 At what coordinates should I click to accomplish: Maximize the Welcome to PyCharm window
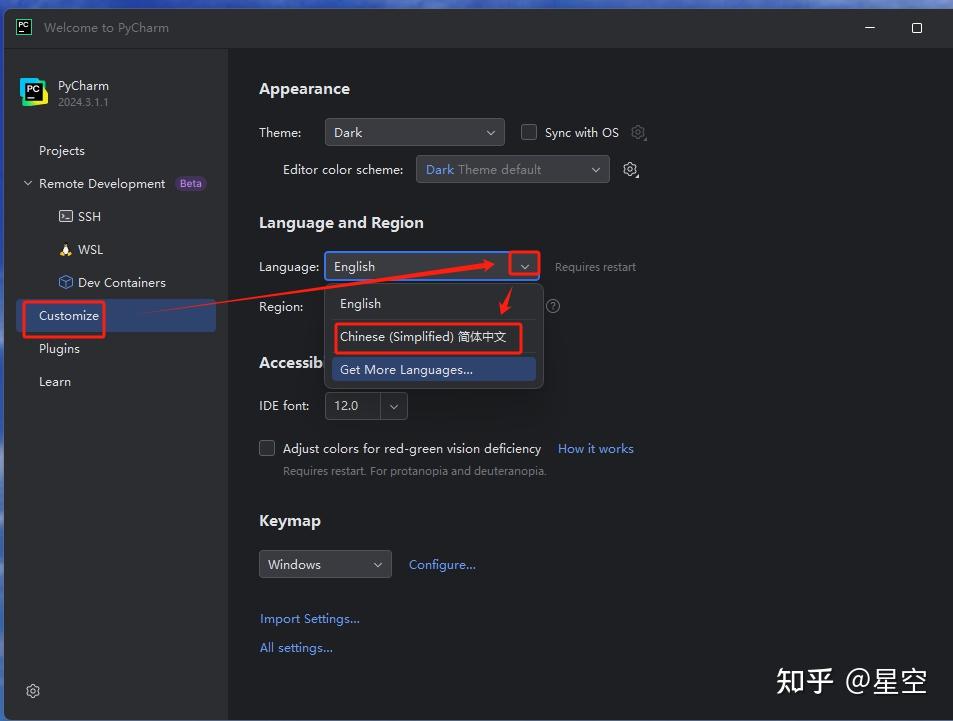[917, 27]
